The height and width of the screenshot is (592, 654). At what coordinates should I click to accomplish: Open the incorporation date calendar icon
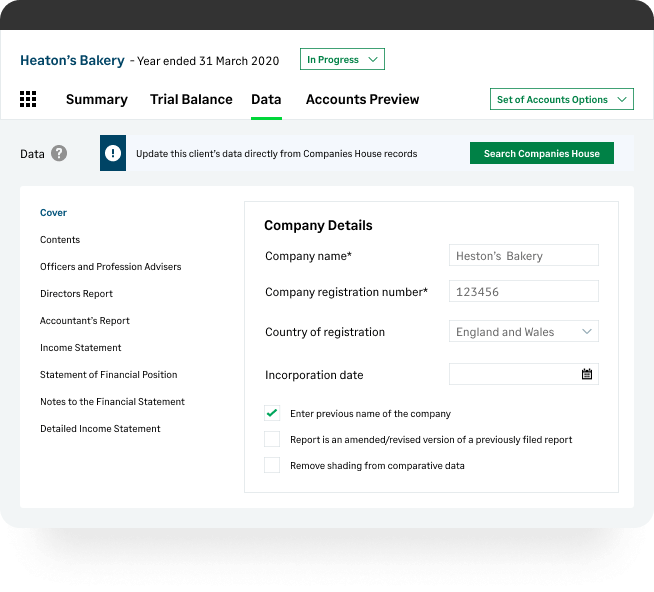[x=587, y=374]
